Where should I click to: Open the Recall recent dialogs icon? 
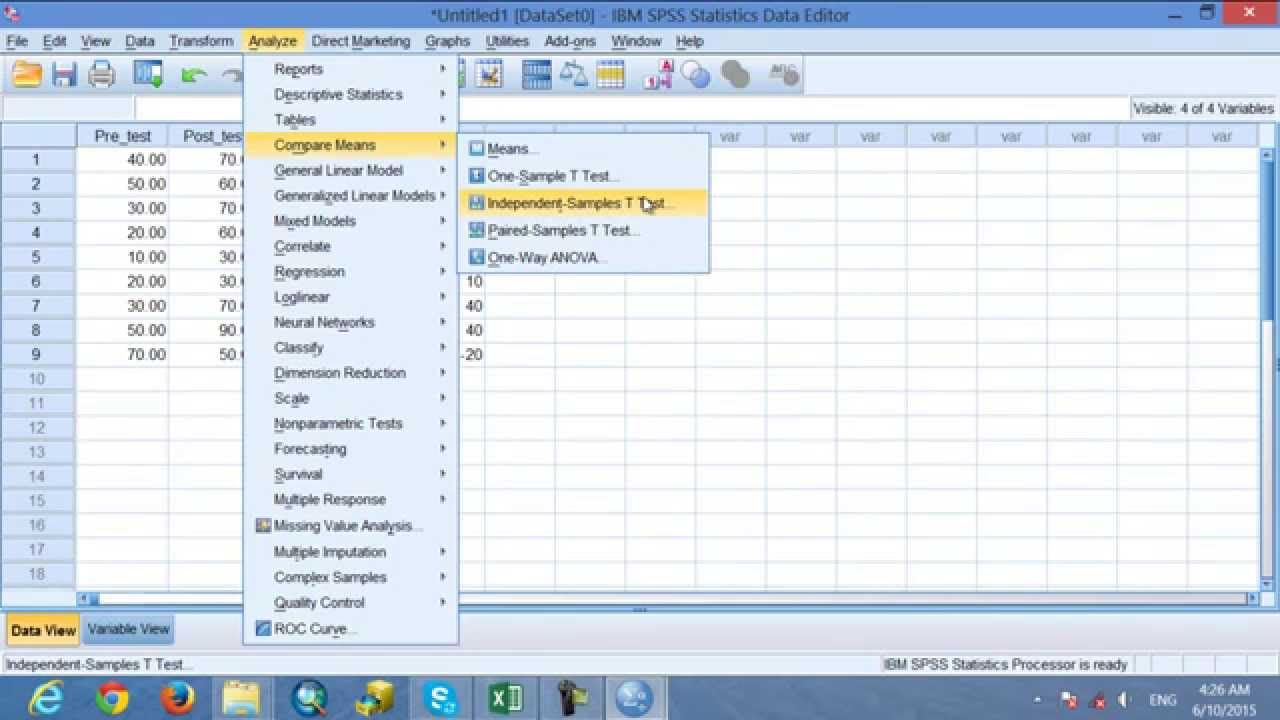pos(148,75)
